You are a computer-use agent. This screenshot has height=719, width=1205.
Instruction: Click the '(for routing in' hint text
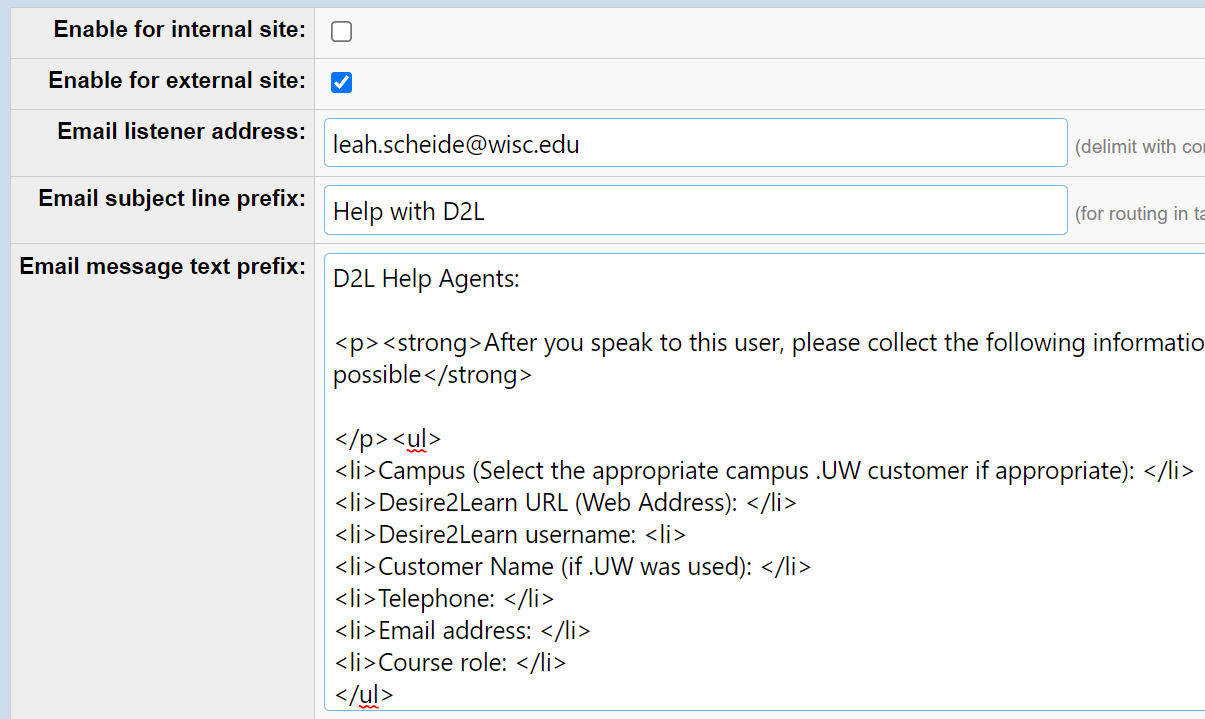coord(1139,214)
